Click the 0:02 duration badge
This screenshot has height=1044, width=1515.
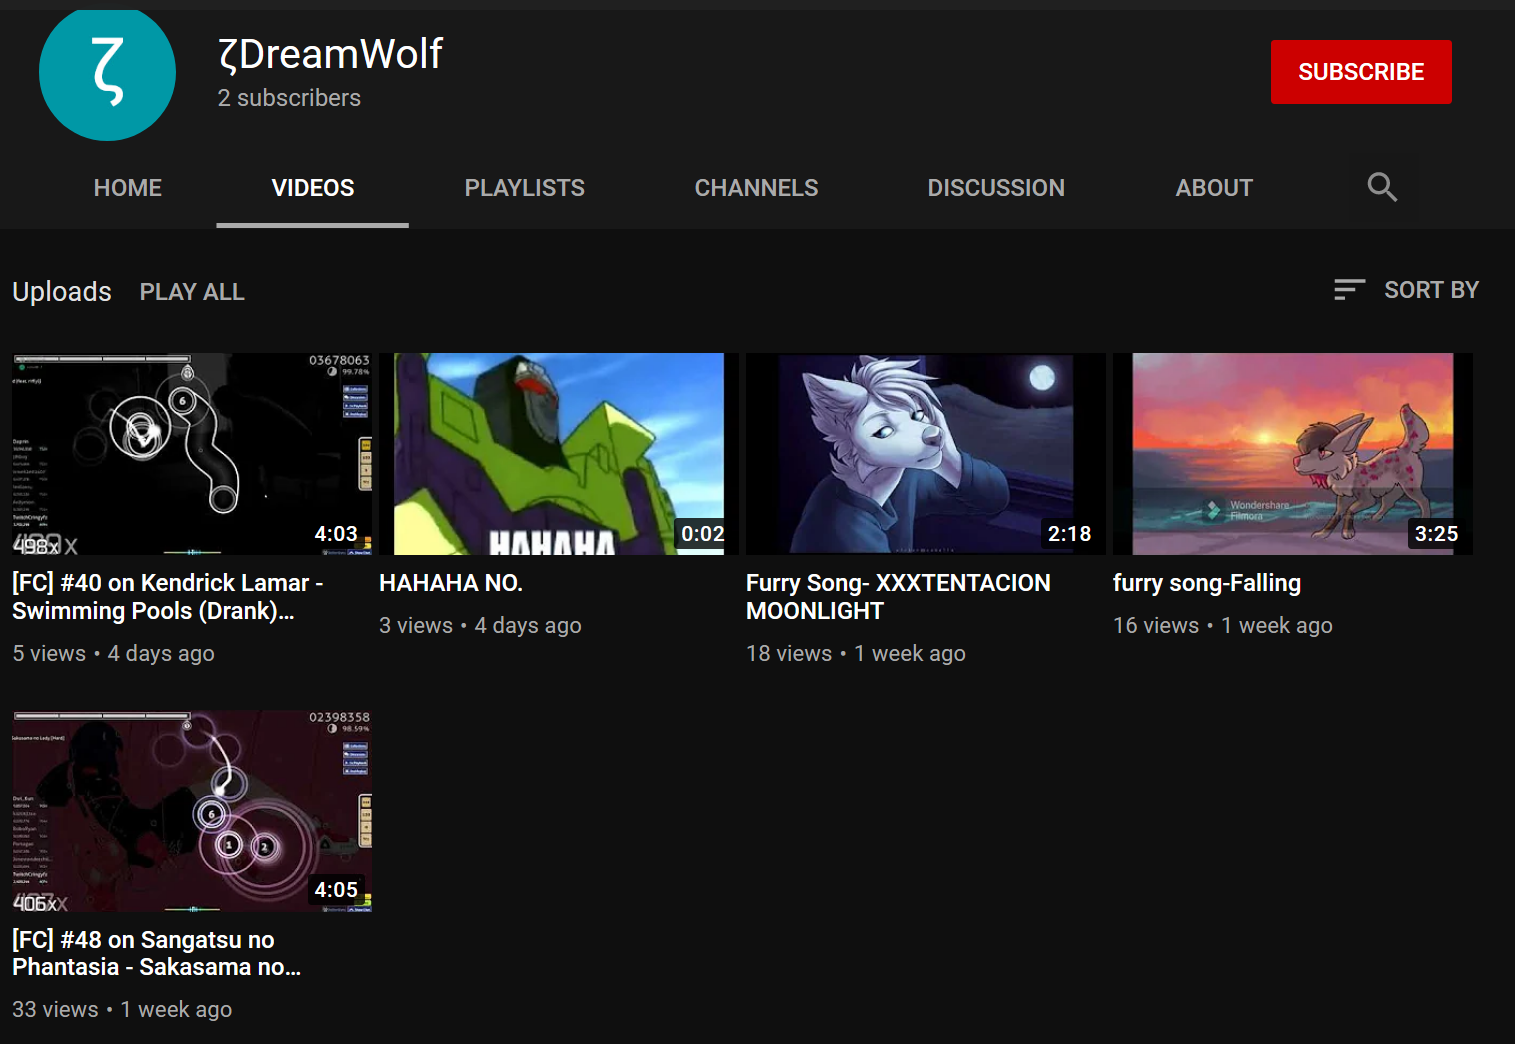click(703, 534)
